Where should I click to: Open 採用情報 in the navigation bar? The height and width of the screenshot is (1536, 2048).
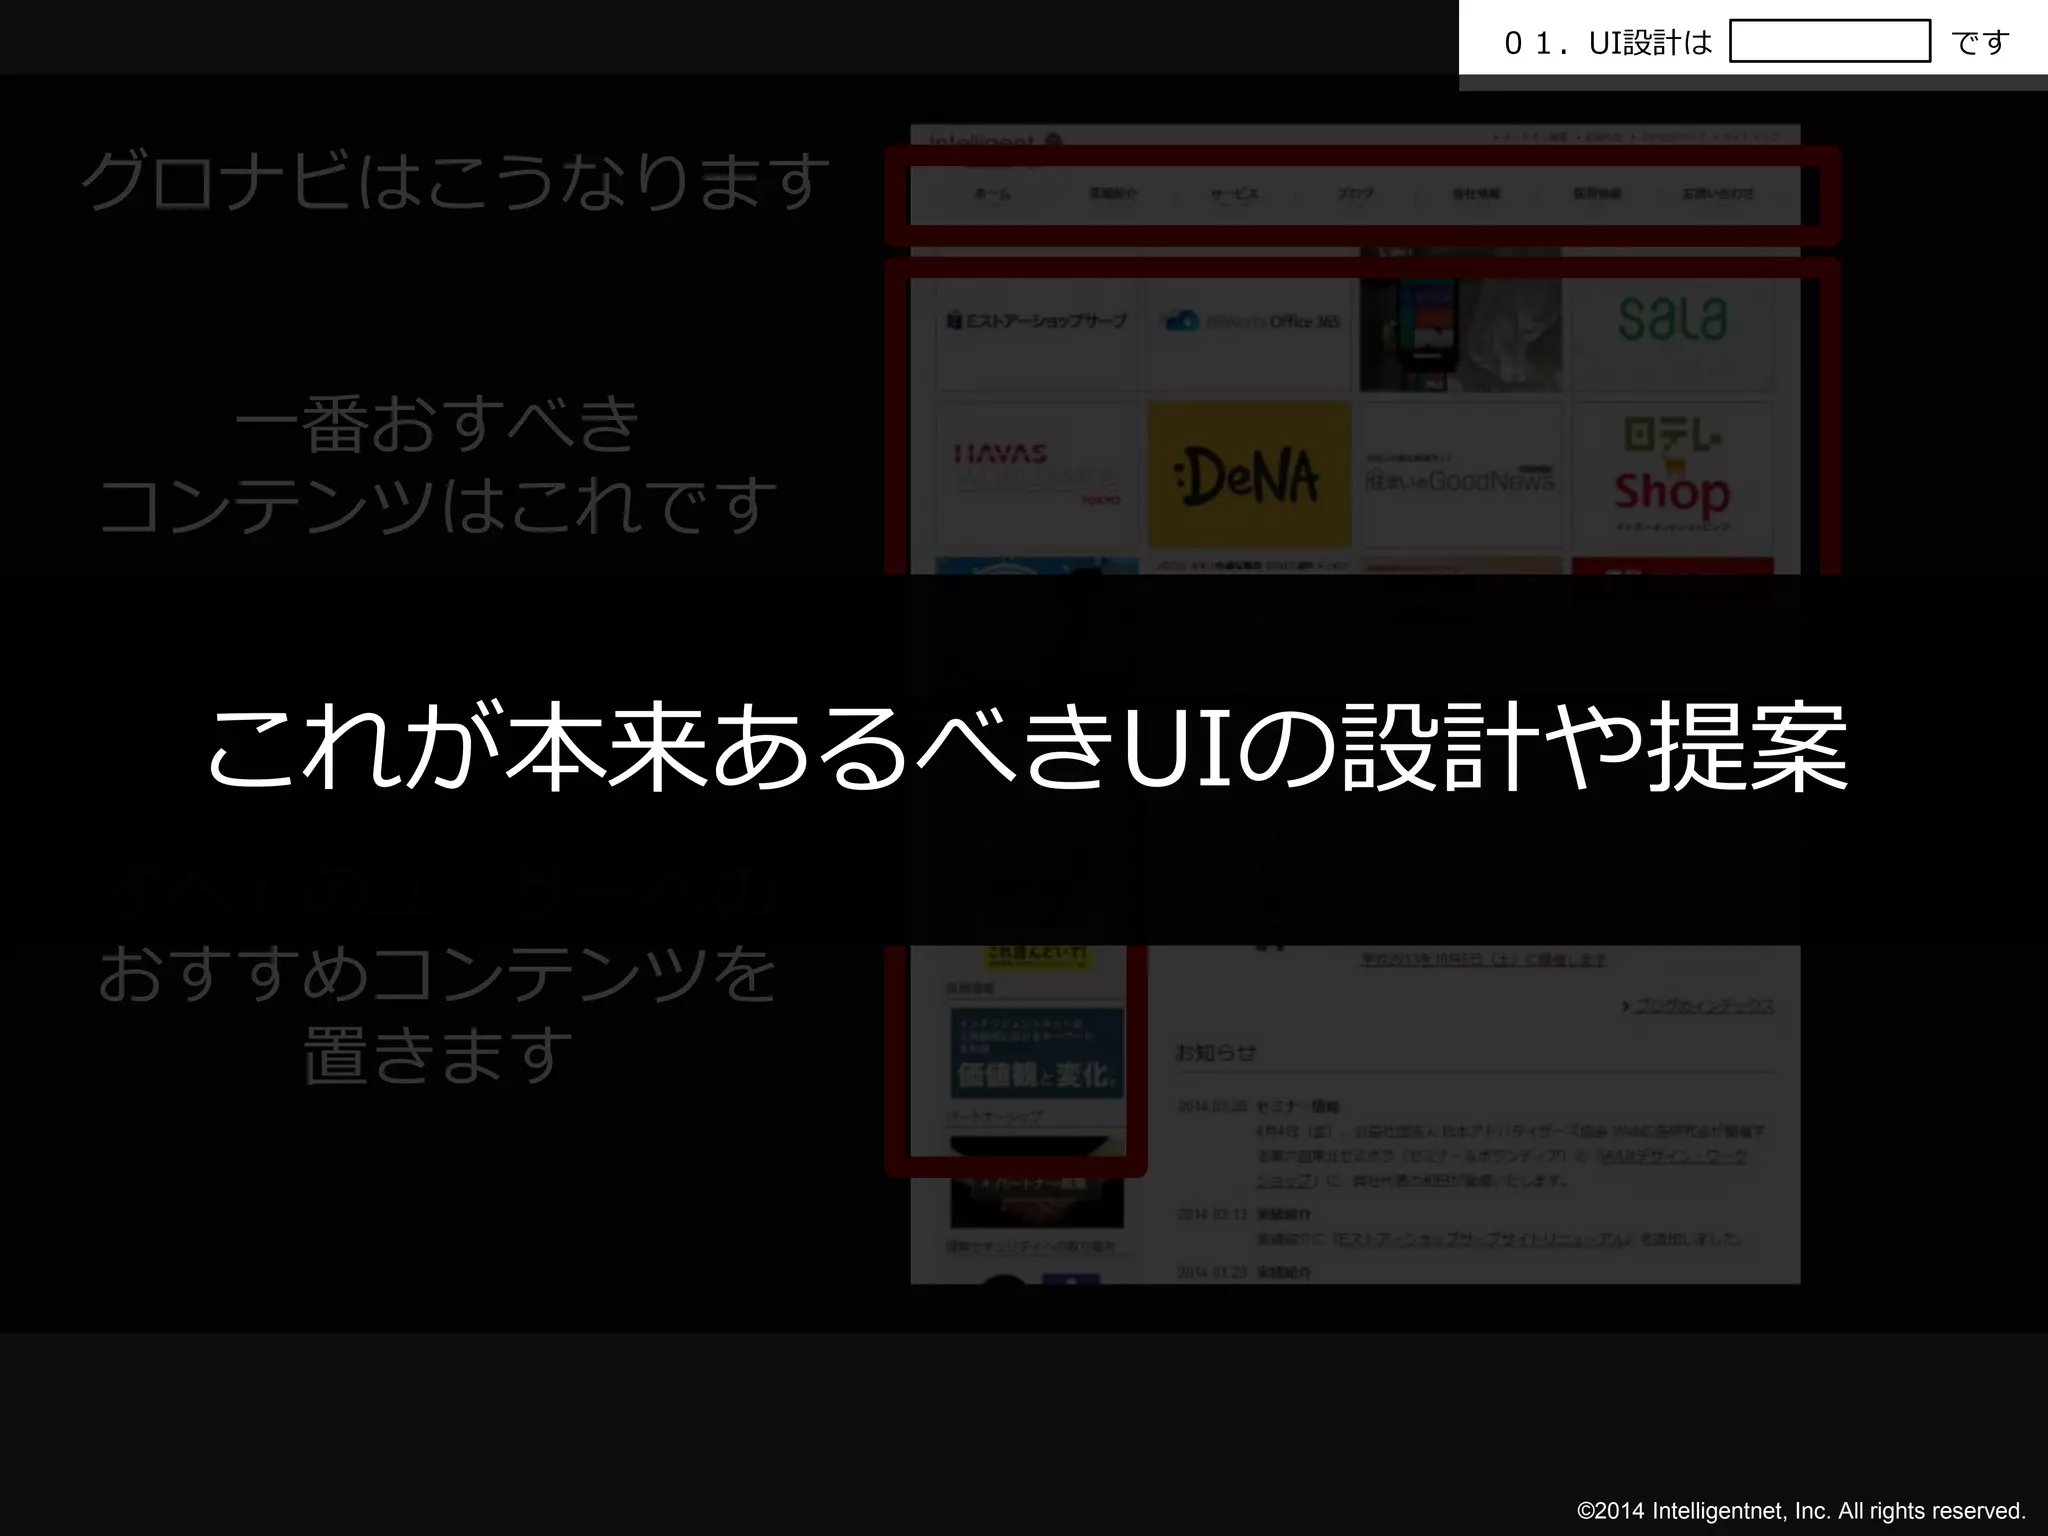[x=1597, y=194]
